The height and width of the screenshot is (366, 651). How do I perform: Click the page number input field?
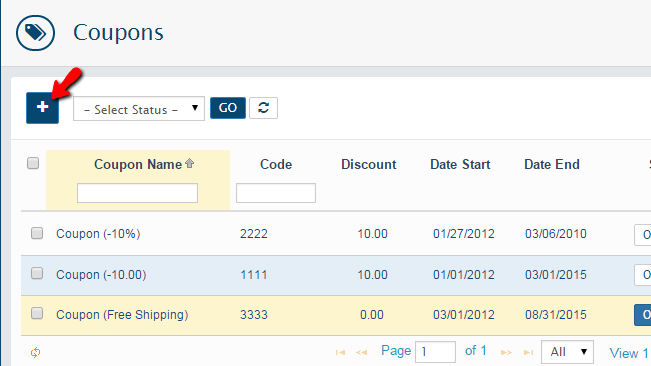[436, 352]
